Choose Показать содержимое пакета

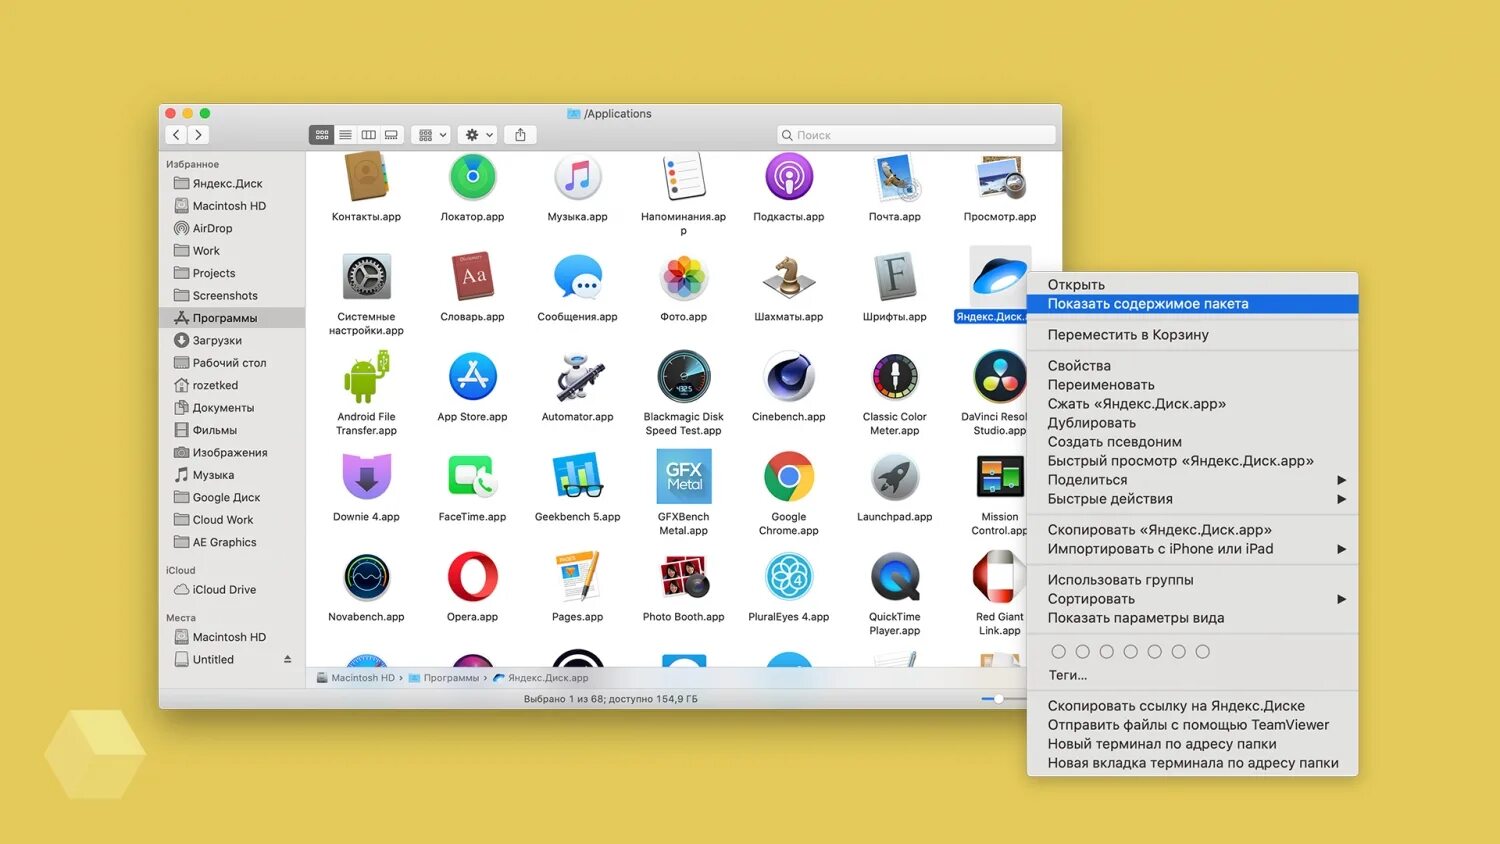1192,304
